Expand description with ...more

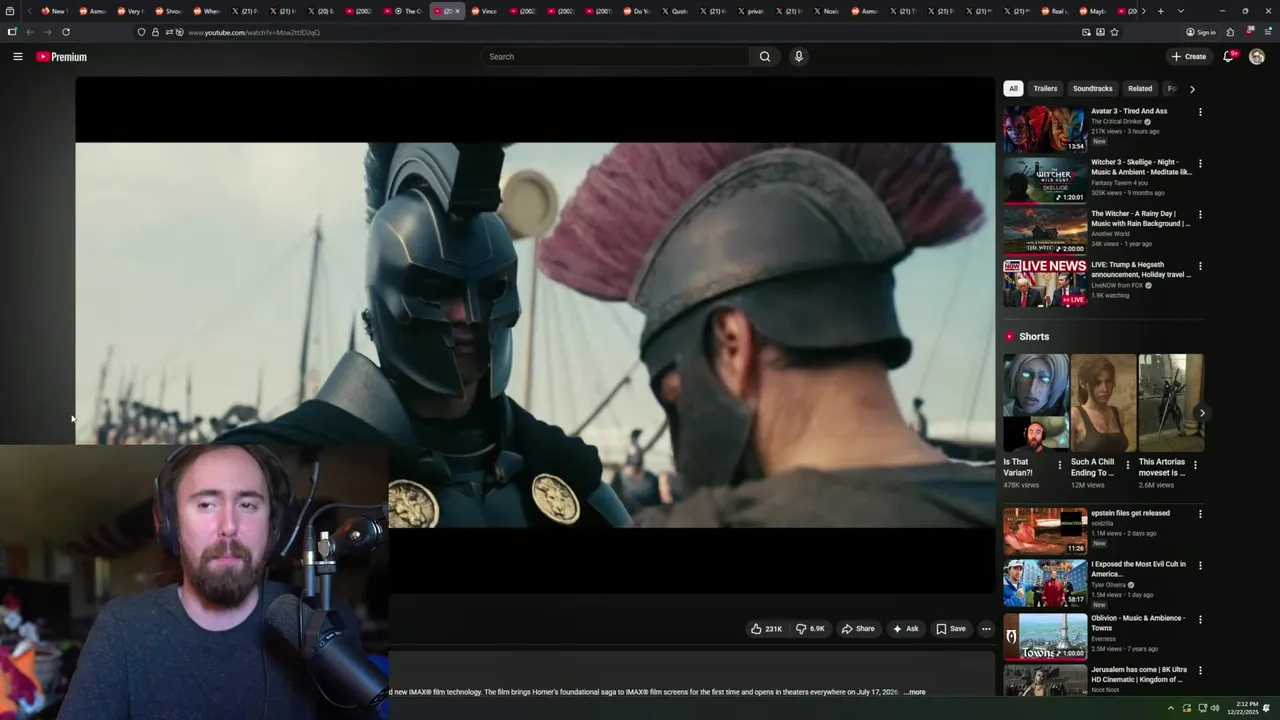click(x=915, y=692)
